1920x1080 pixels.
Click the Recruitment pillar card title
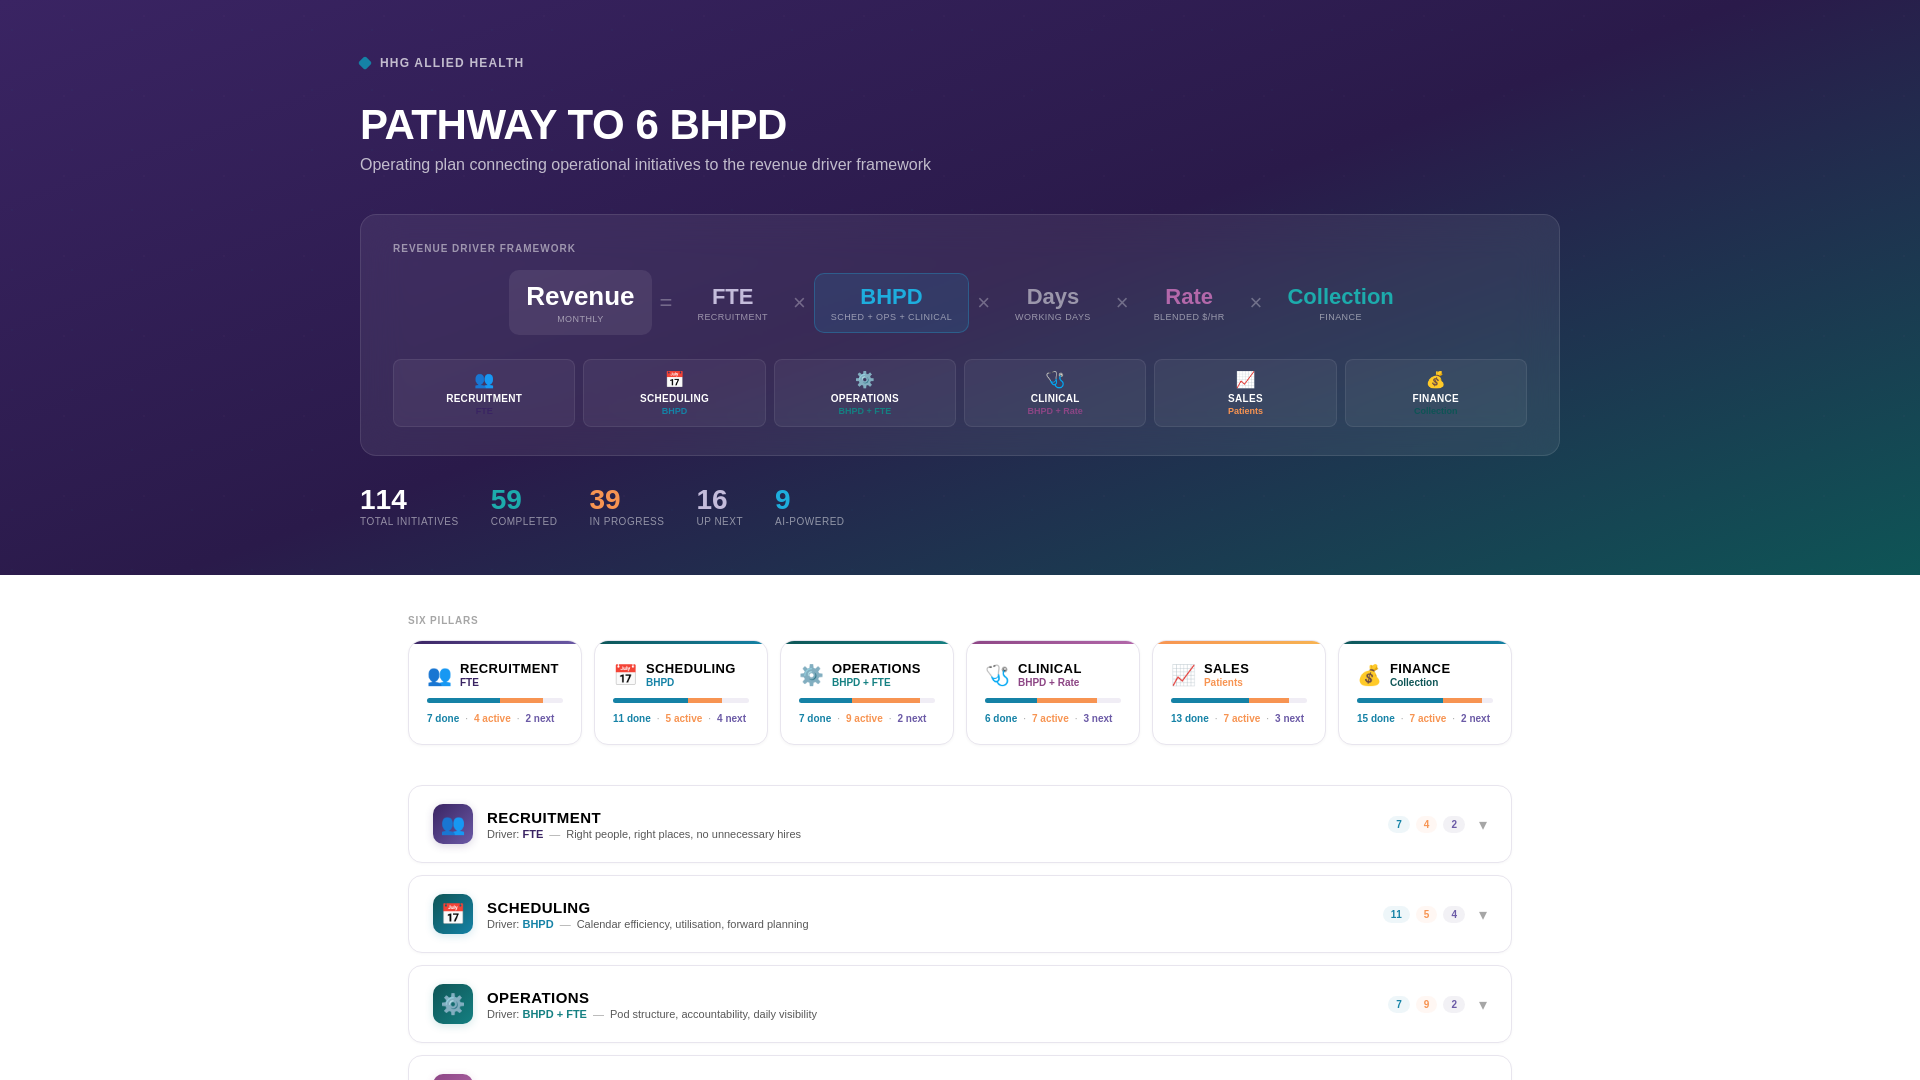point(509,669)
